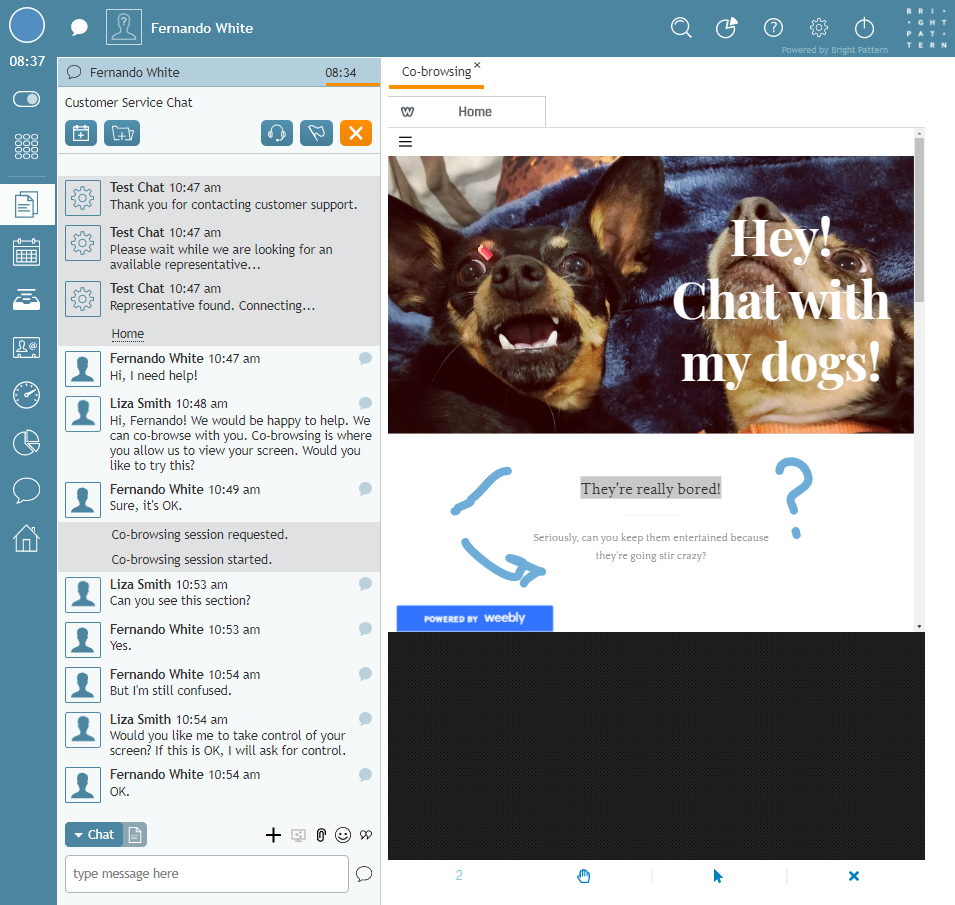Open the hamburger menu on co-browsed page
The width and height of the screenshot is (955, 905).
point(405,142)
